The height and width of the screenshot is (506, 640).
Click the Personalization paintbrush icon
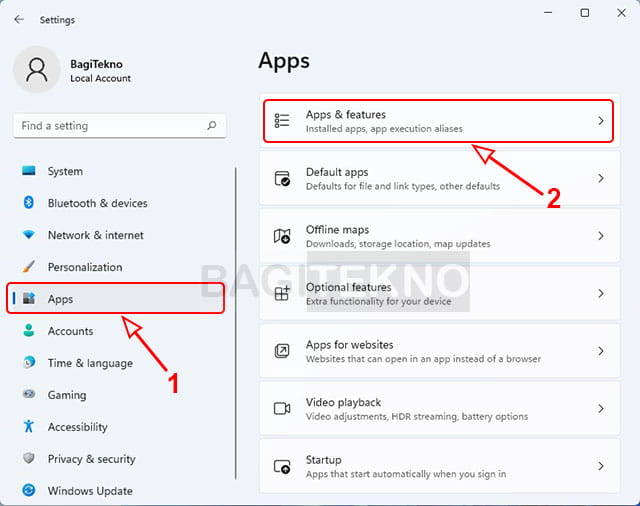29,266
